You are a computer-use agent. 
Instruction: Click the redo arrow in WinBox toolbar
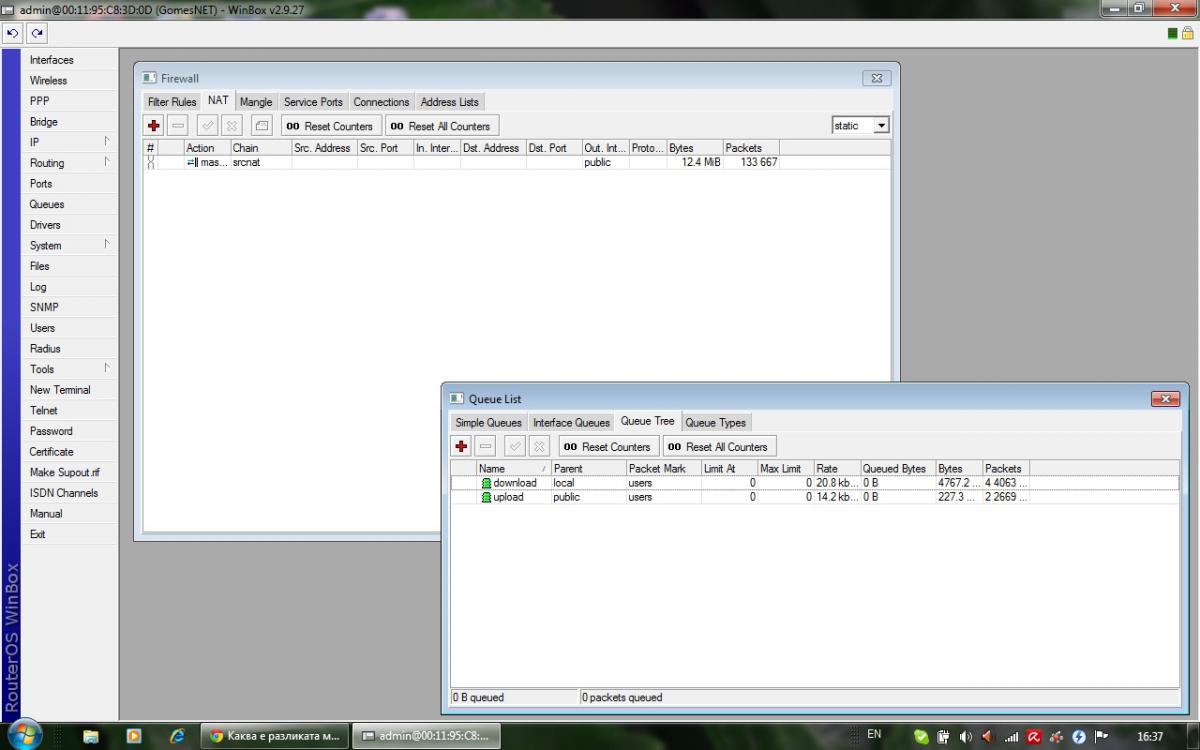click(x=37, y=33)
